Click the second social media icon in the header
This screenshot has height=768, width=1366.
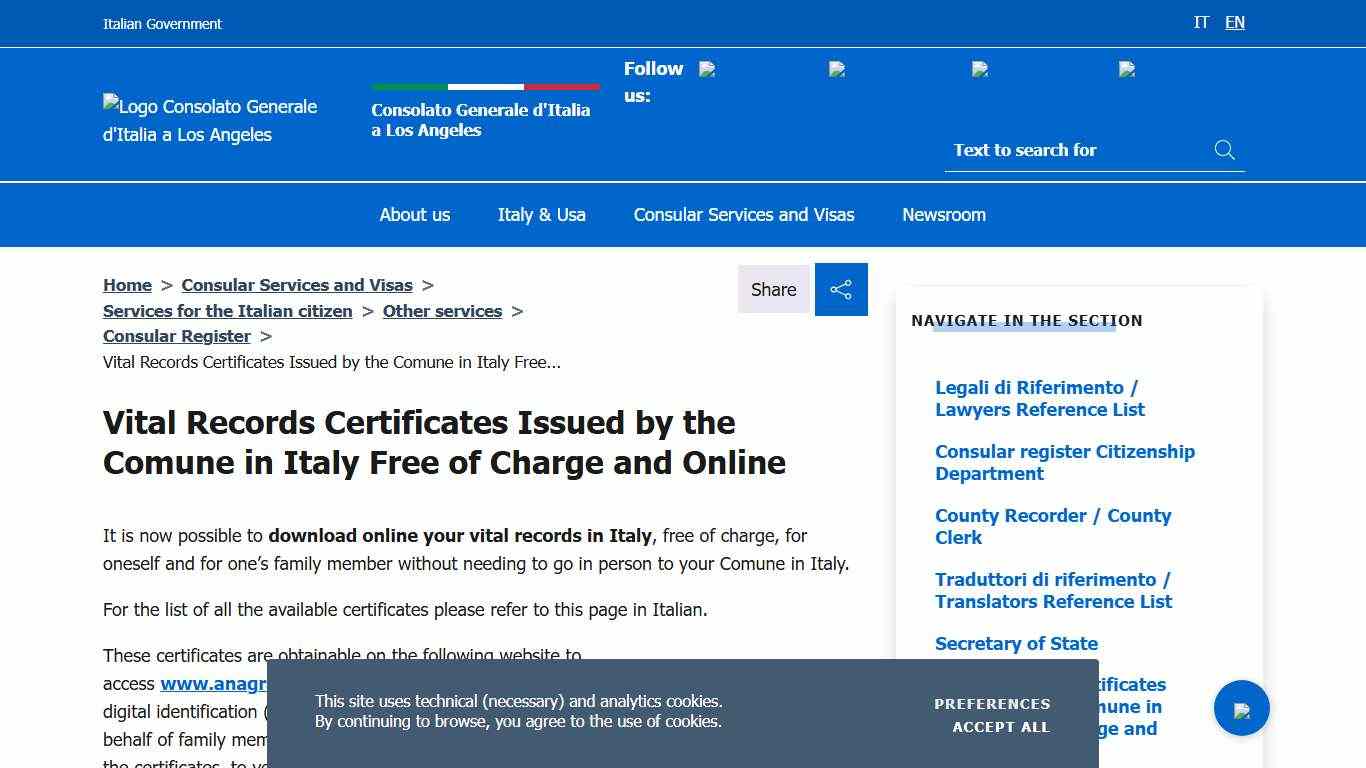click(836, 69)
